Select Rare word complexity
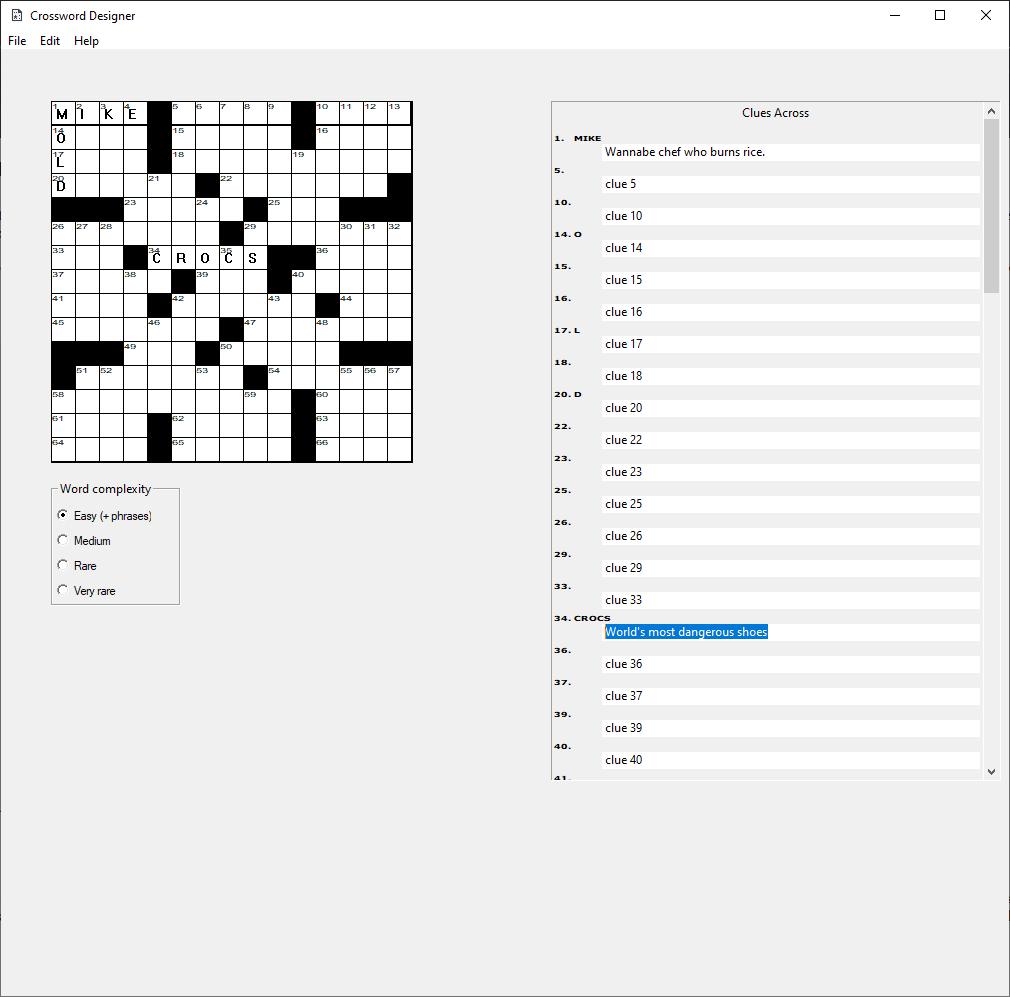Image resolution: width=1010 pixels, height=997 pixels. click(77, 566)
